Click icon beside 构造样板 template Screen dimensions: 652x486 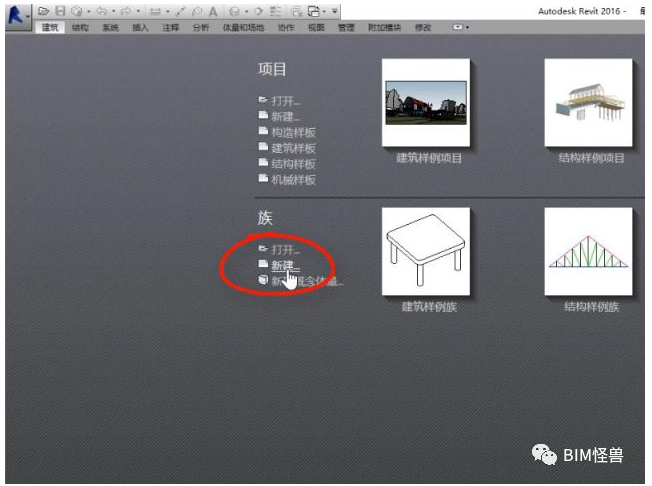click(x=263, y=132)
